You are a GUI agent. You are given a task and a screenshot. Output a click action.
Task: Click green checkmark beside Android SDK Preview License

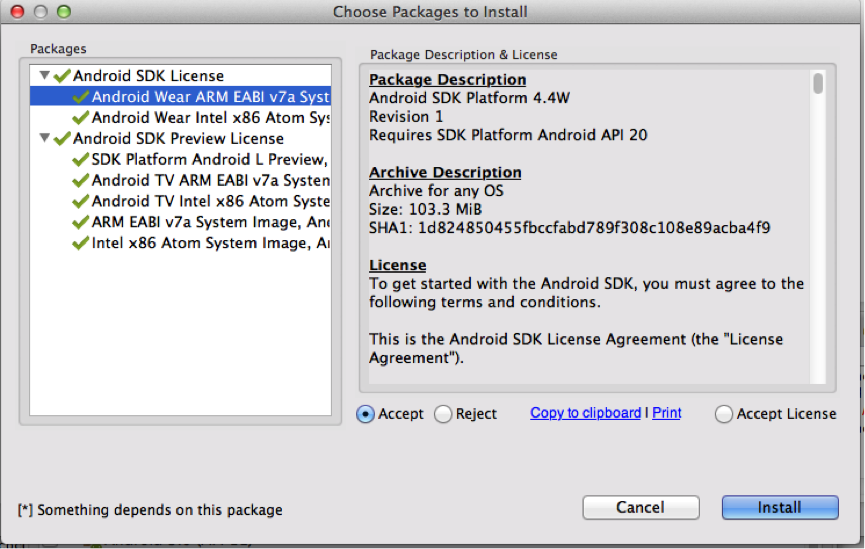click(62, 138)
